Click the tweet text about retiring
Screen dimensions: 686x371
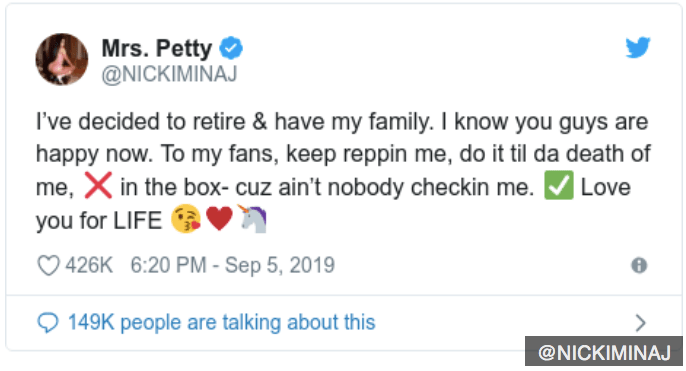point(343,171)
